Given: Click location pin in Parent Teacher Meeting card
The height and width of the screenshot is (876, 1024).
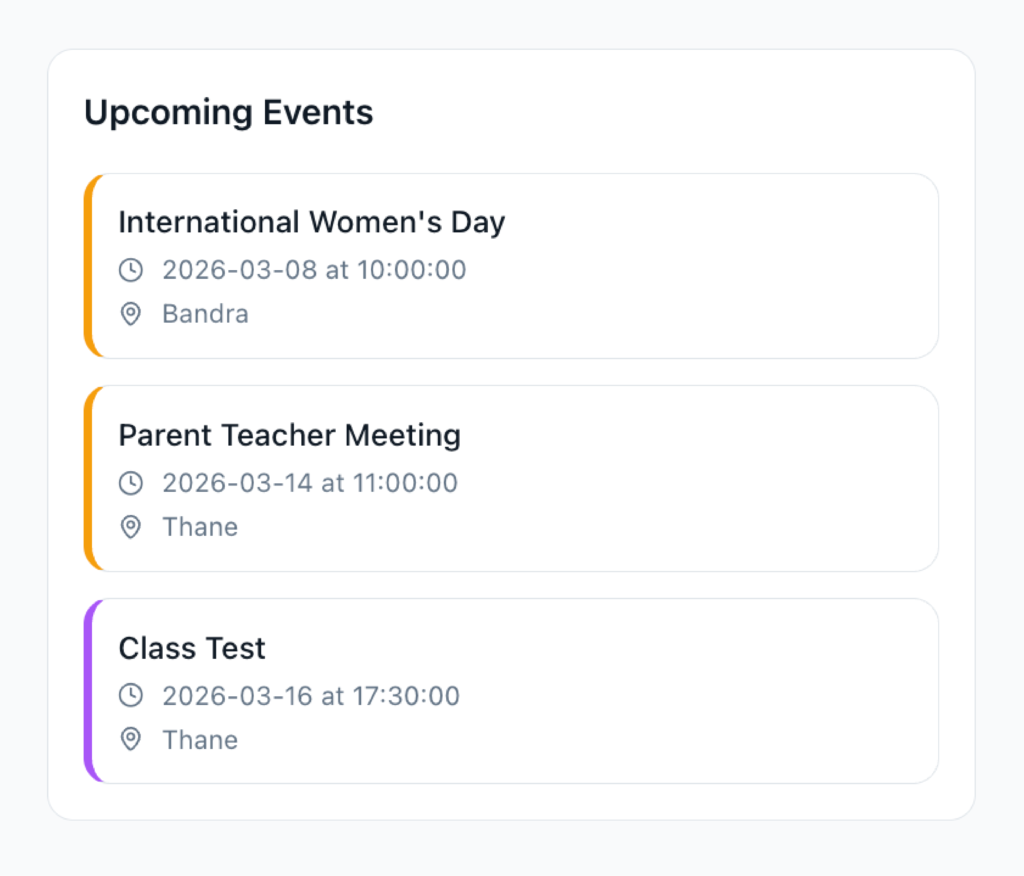Looking at the screenshot, I should pyautogui.click(x=131, y=527).
